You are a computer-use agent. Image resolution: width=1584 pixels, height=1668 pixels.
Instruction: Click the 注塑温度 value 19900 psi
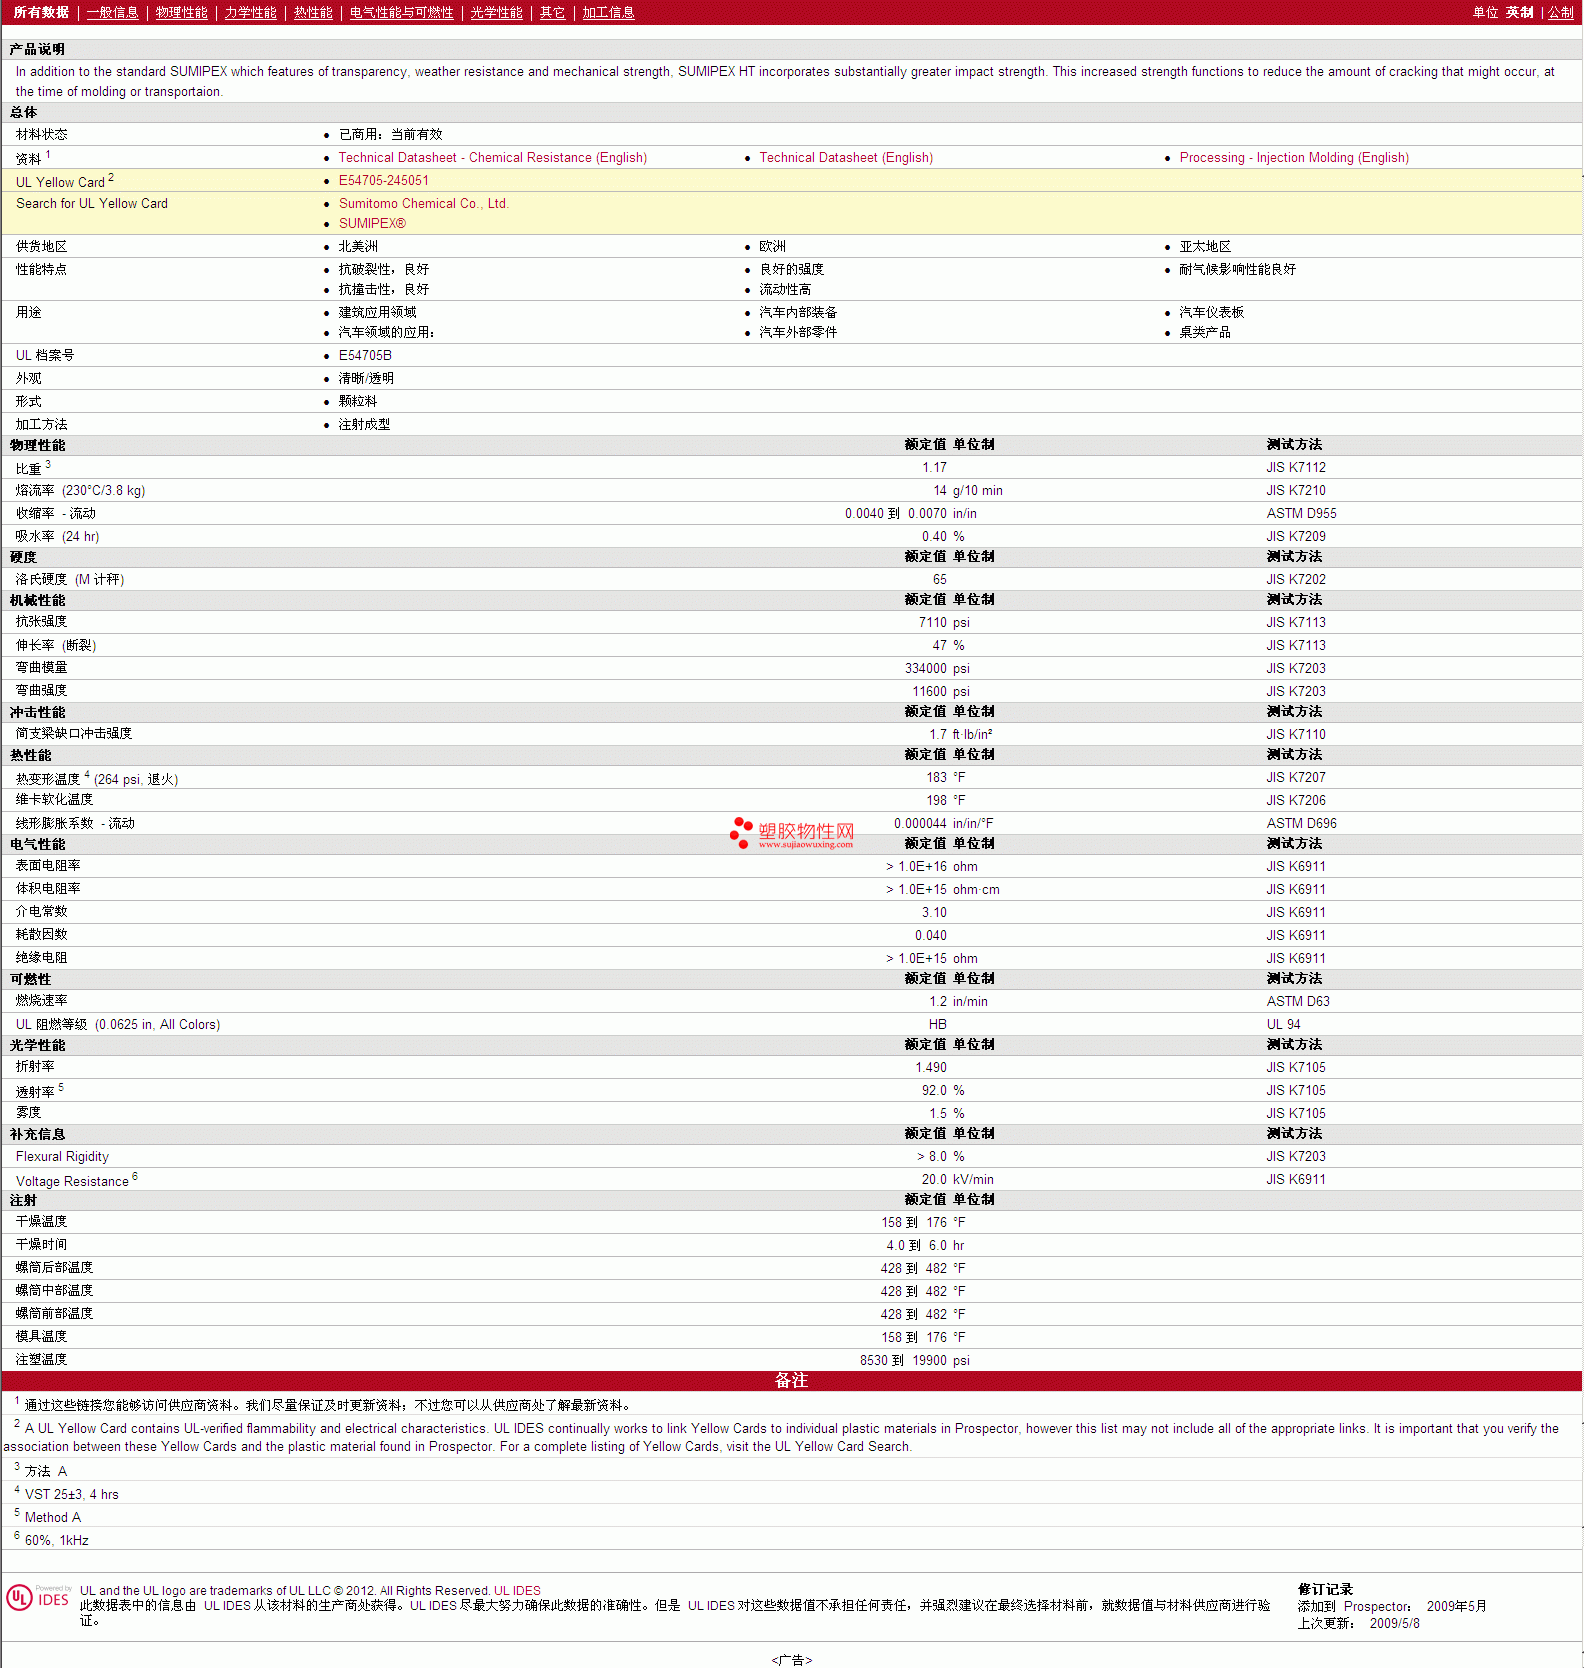[x=941, y=1361]
